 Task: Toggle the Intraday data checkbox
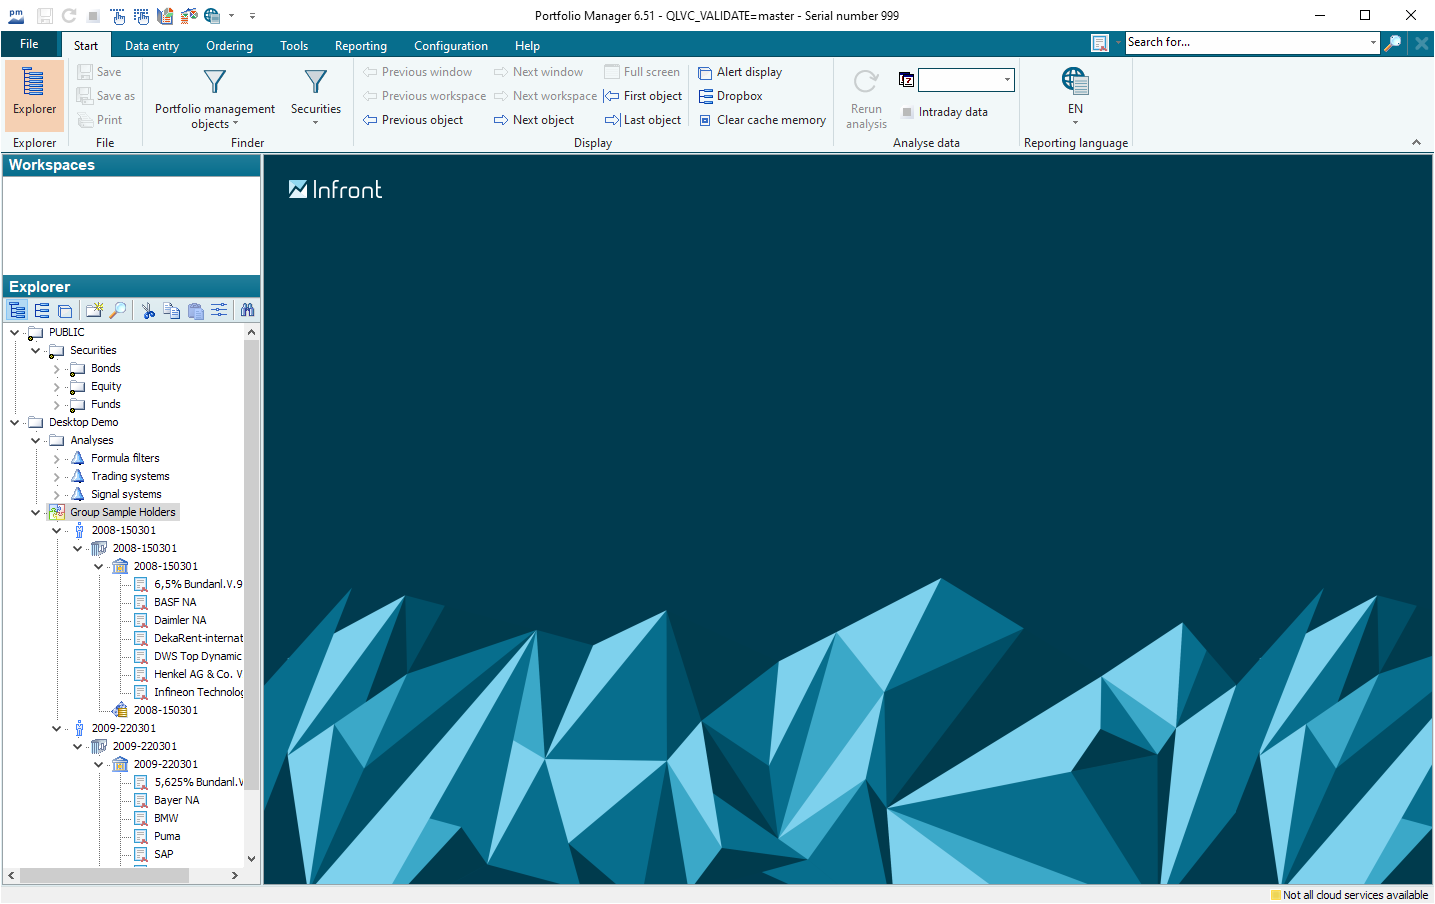click(908, 113)
